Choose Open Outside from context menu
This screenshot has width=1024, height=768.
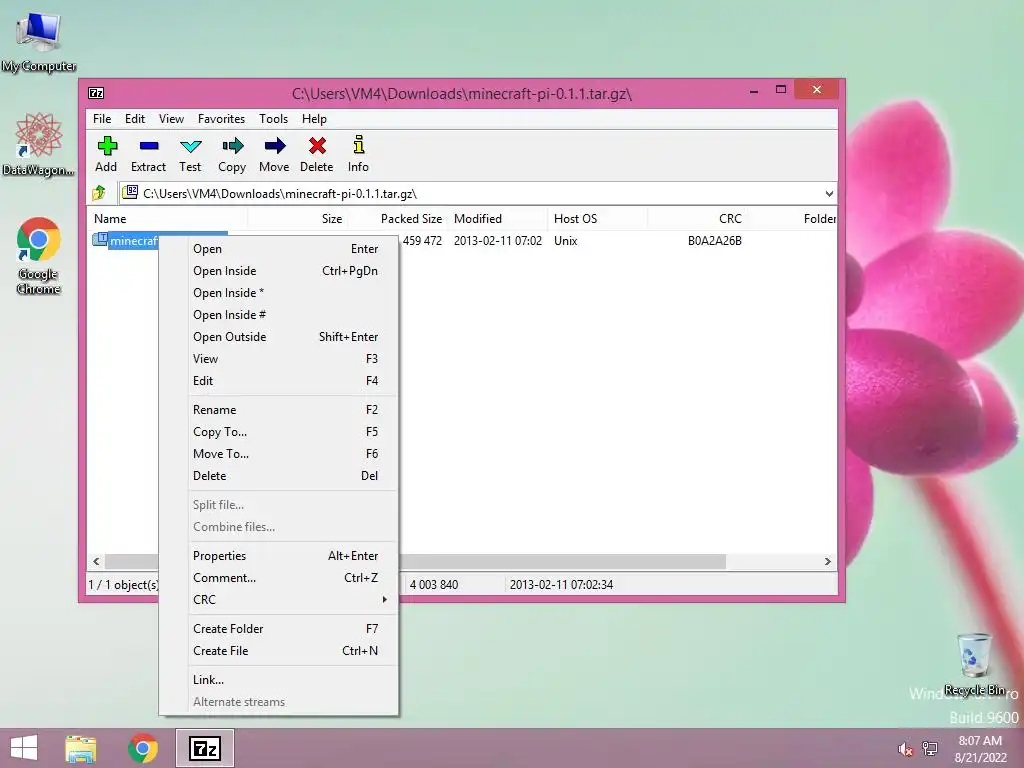click(292, 337)
